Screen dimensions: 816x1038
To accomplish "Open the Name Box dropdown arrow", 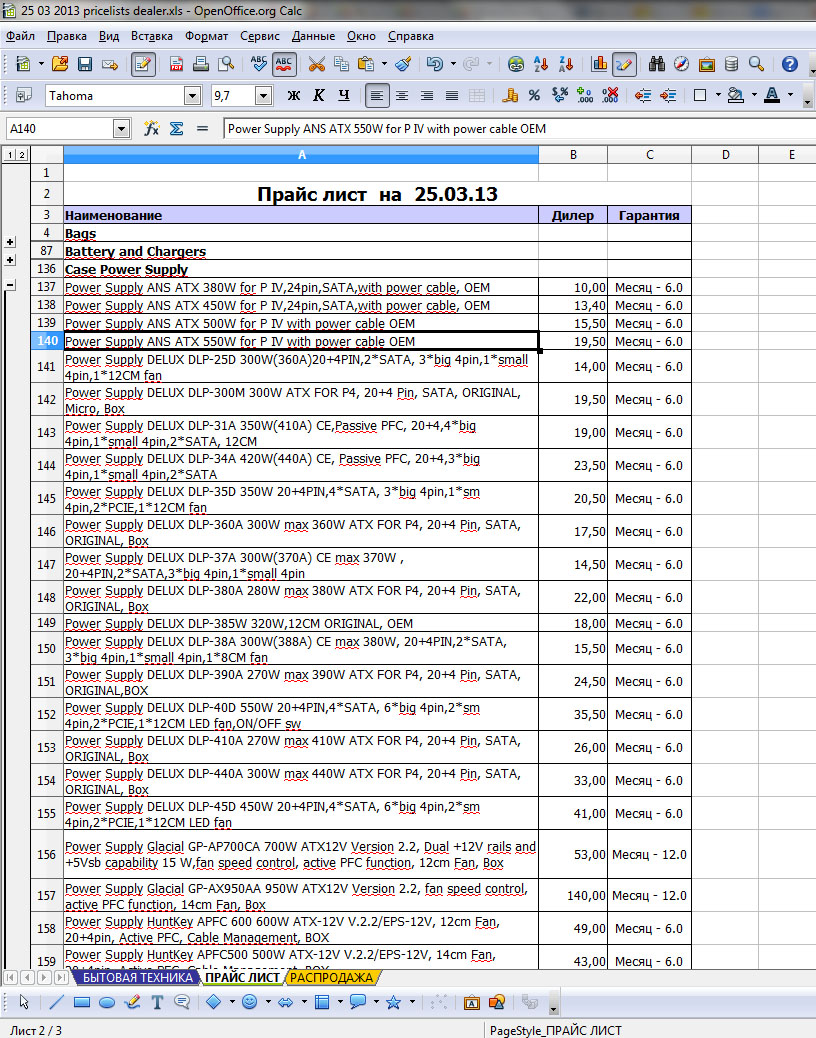I will click(121, 128).
